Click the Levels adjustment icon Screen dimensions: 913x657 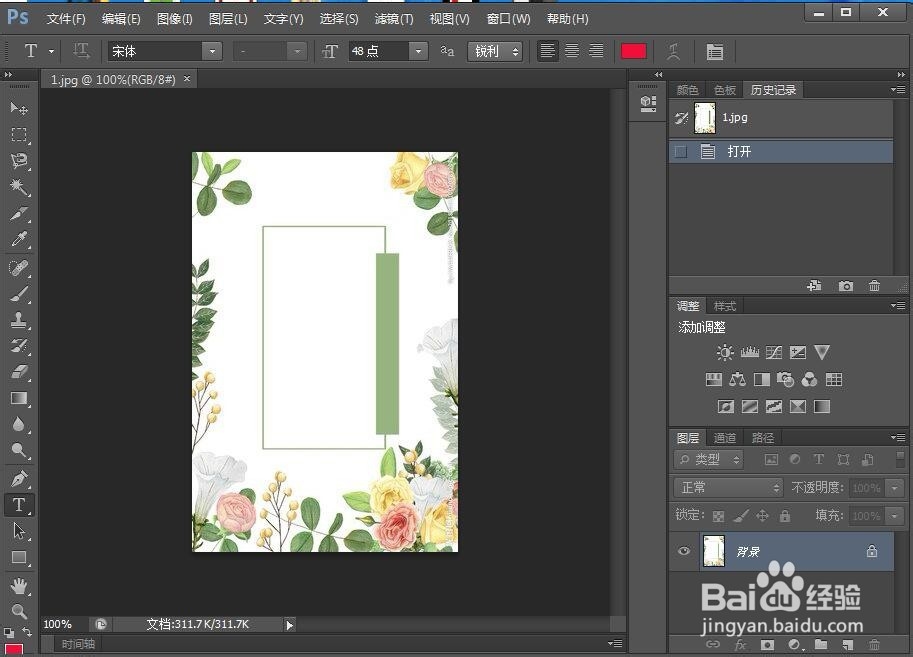click(x=749, y=352)
